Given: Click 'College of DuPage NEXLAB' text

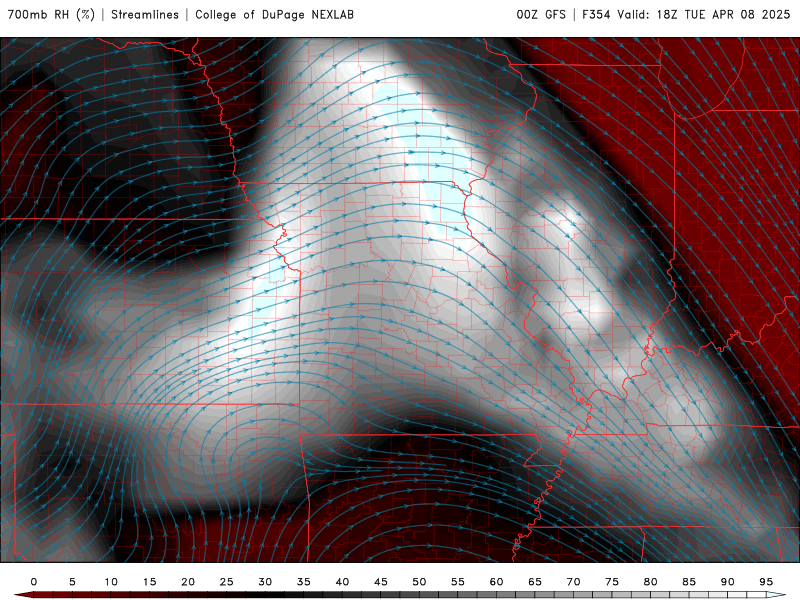Looking at the screenshot, I should pyautogui.click(x=274, y=15).
